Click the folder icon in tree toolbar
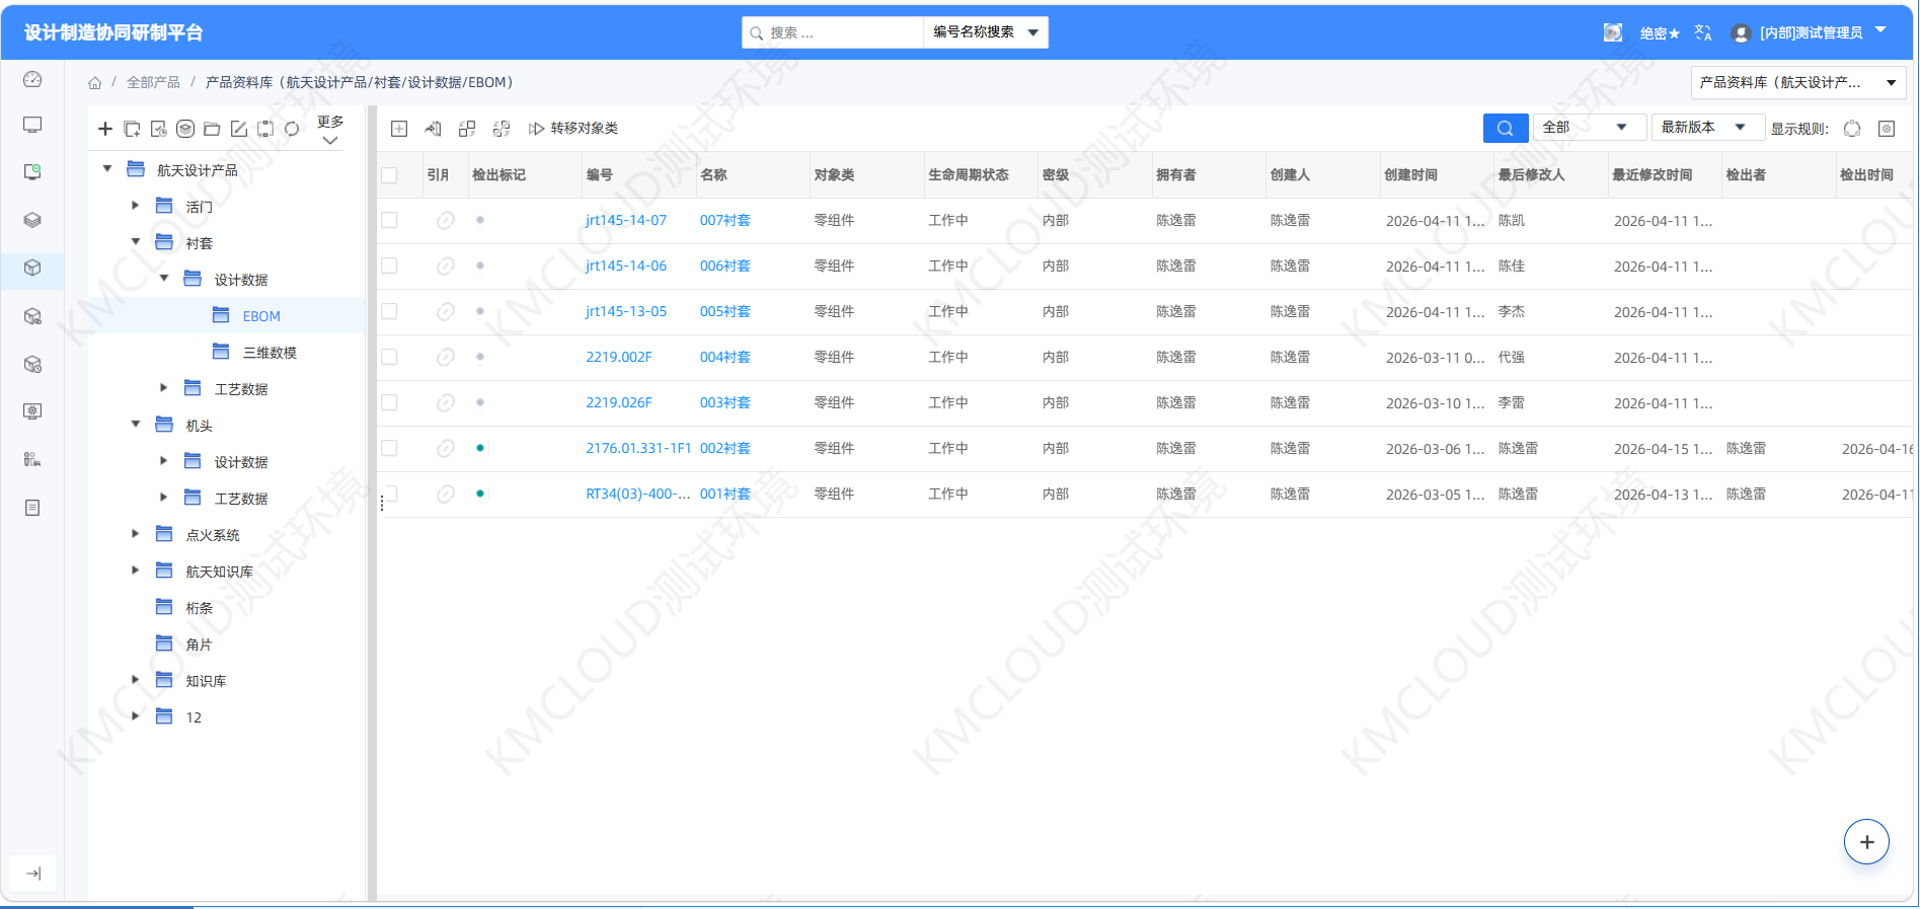Screen dimensions: 1920x909 pyautogui.click(x=212, y=129)
